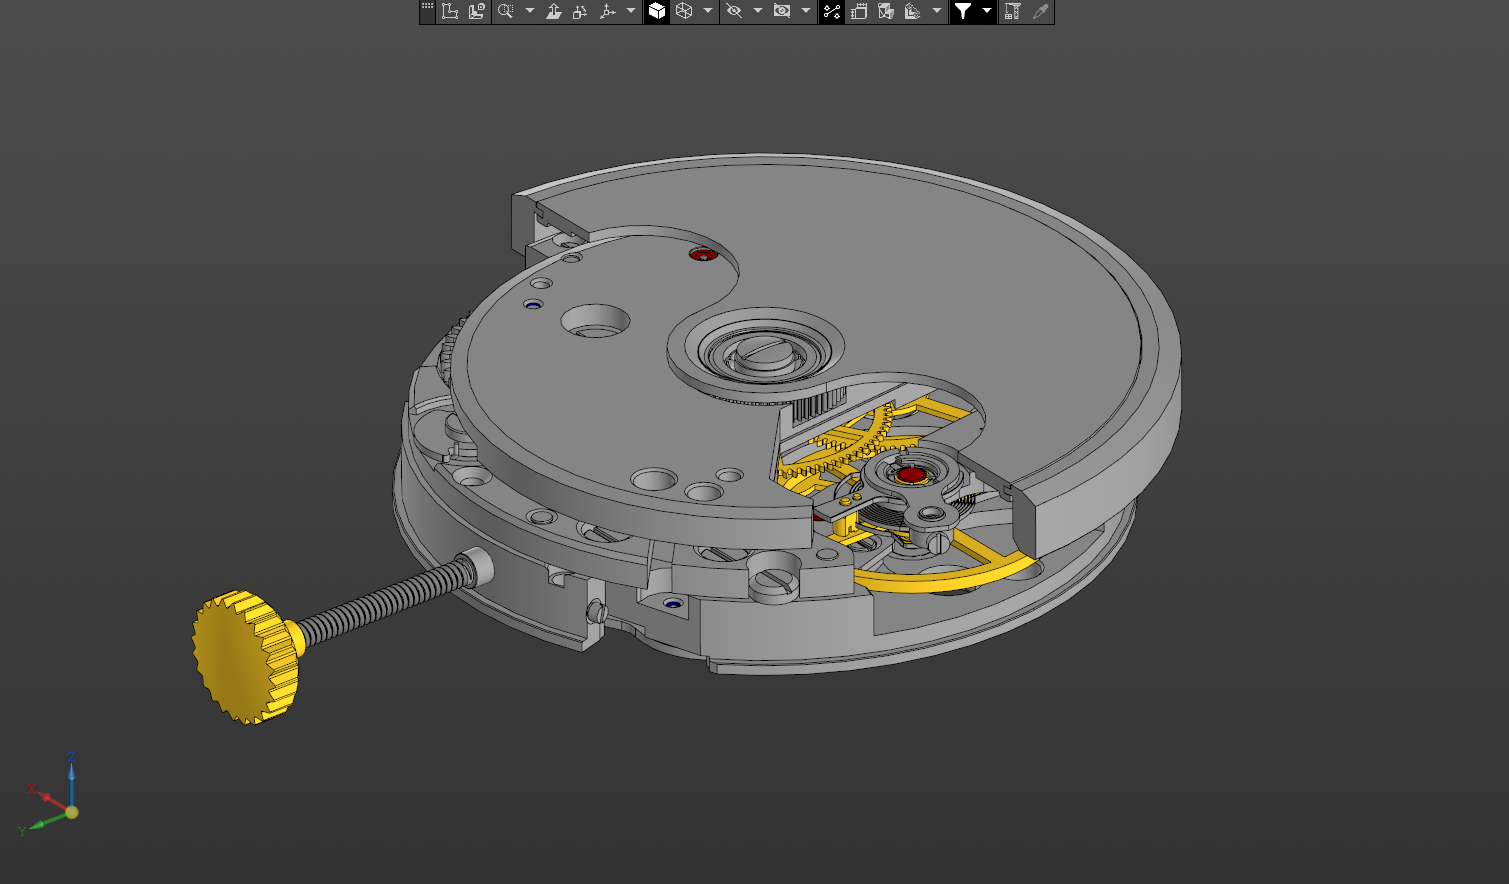Click the upward arrow plane view icon
Viewport: 1509px width, 884px height.
(553, 11)
